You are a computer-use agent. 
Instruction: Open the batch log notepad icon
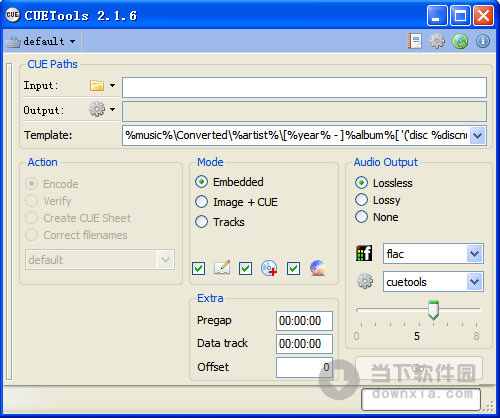click(x=414, y=41)
